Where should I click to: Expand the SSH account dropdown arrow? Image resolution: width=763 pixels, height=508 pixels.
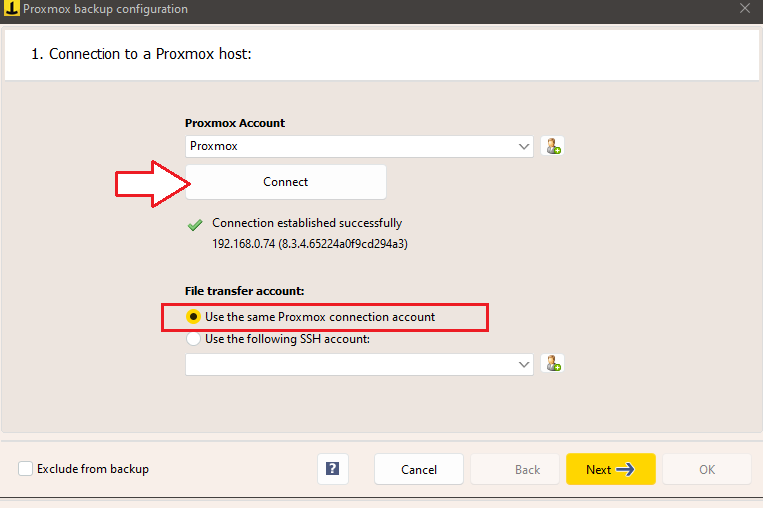click(x=524, y=365)
